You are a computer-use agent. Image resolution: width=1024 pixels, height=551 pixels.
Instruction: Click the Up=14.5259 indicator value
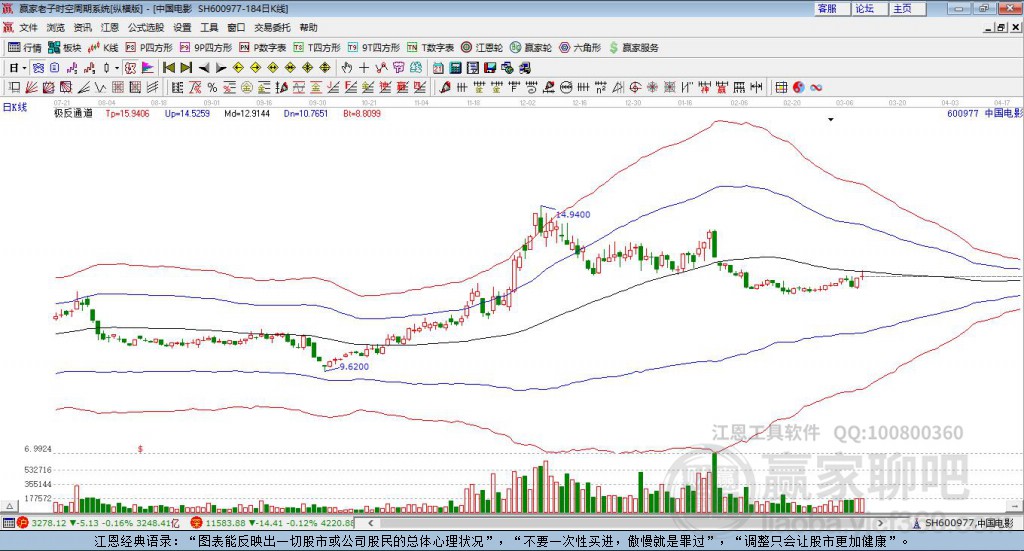coord(187,114)
